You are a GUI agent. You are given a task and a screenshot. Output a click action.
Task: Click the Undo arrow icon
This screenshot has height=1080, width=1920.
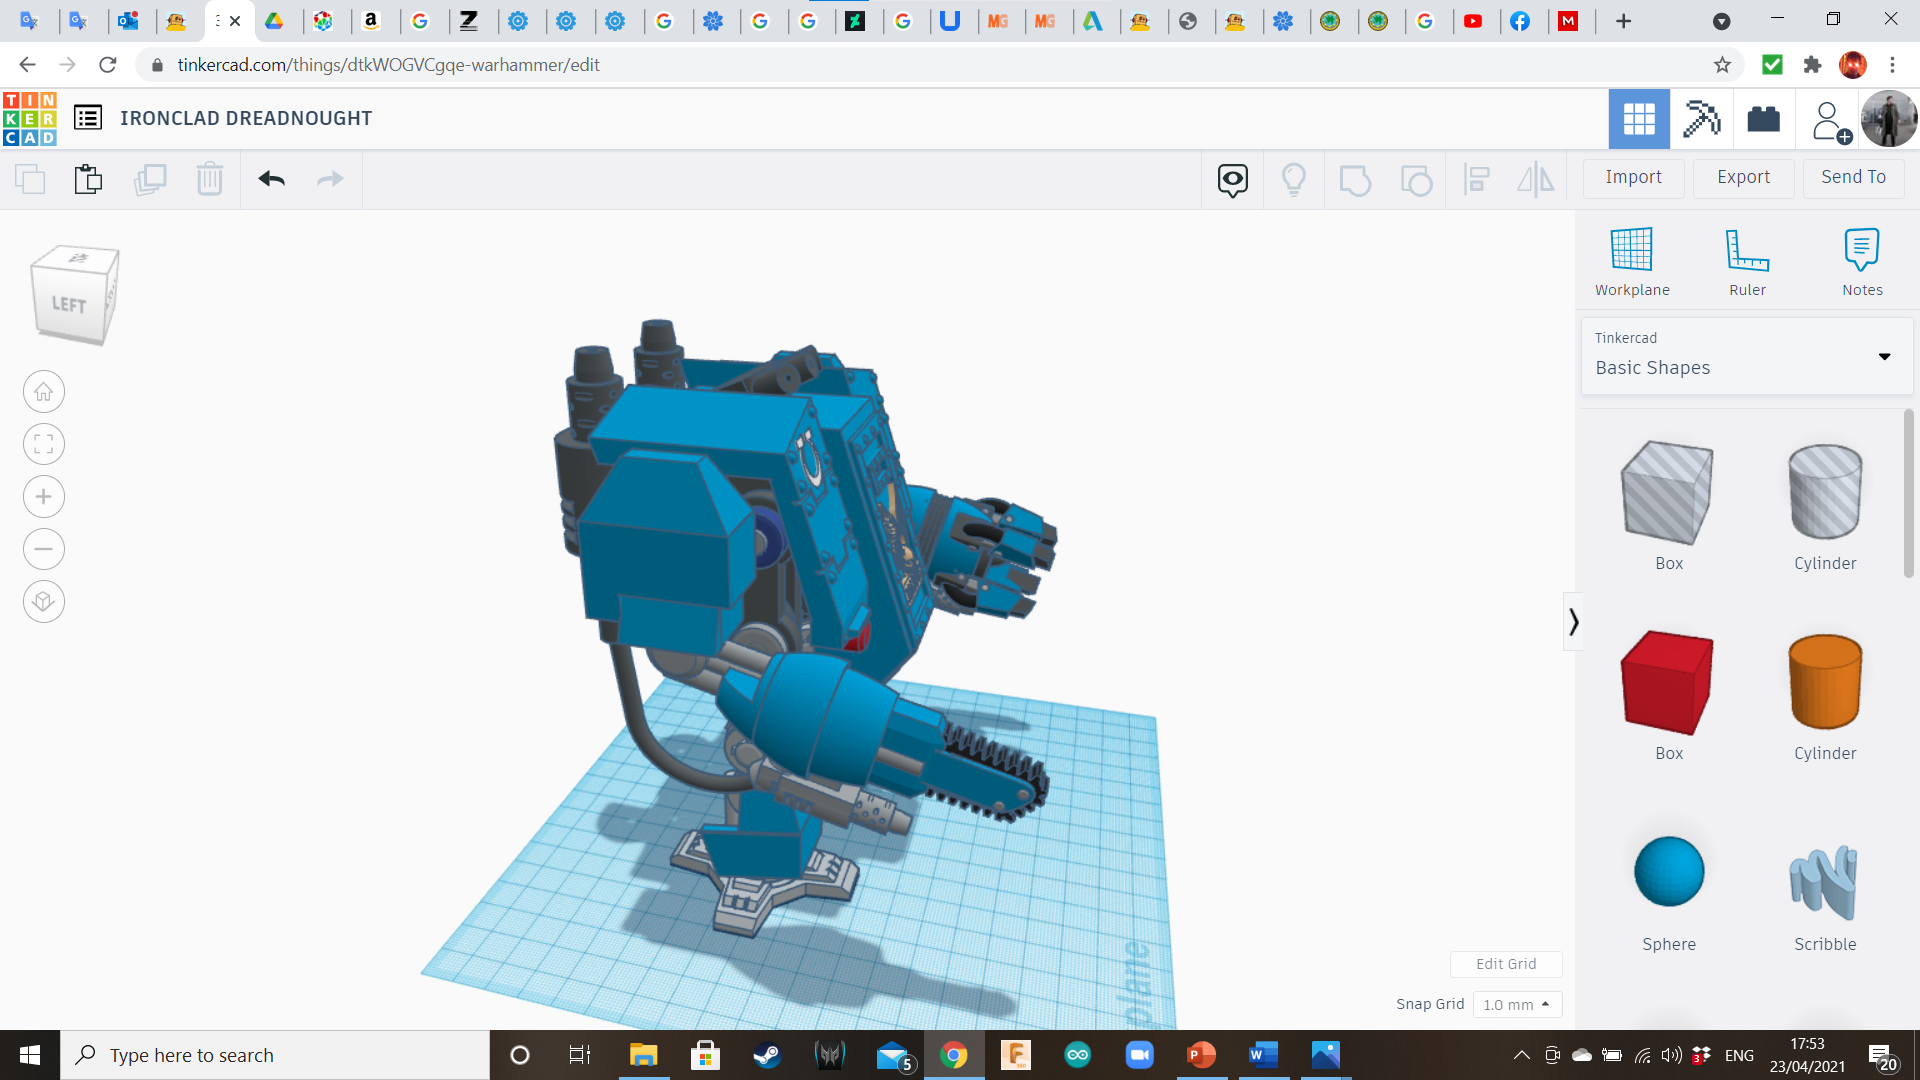271,179
